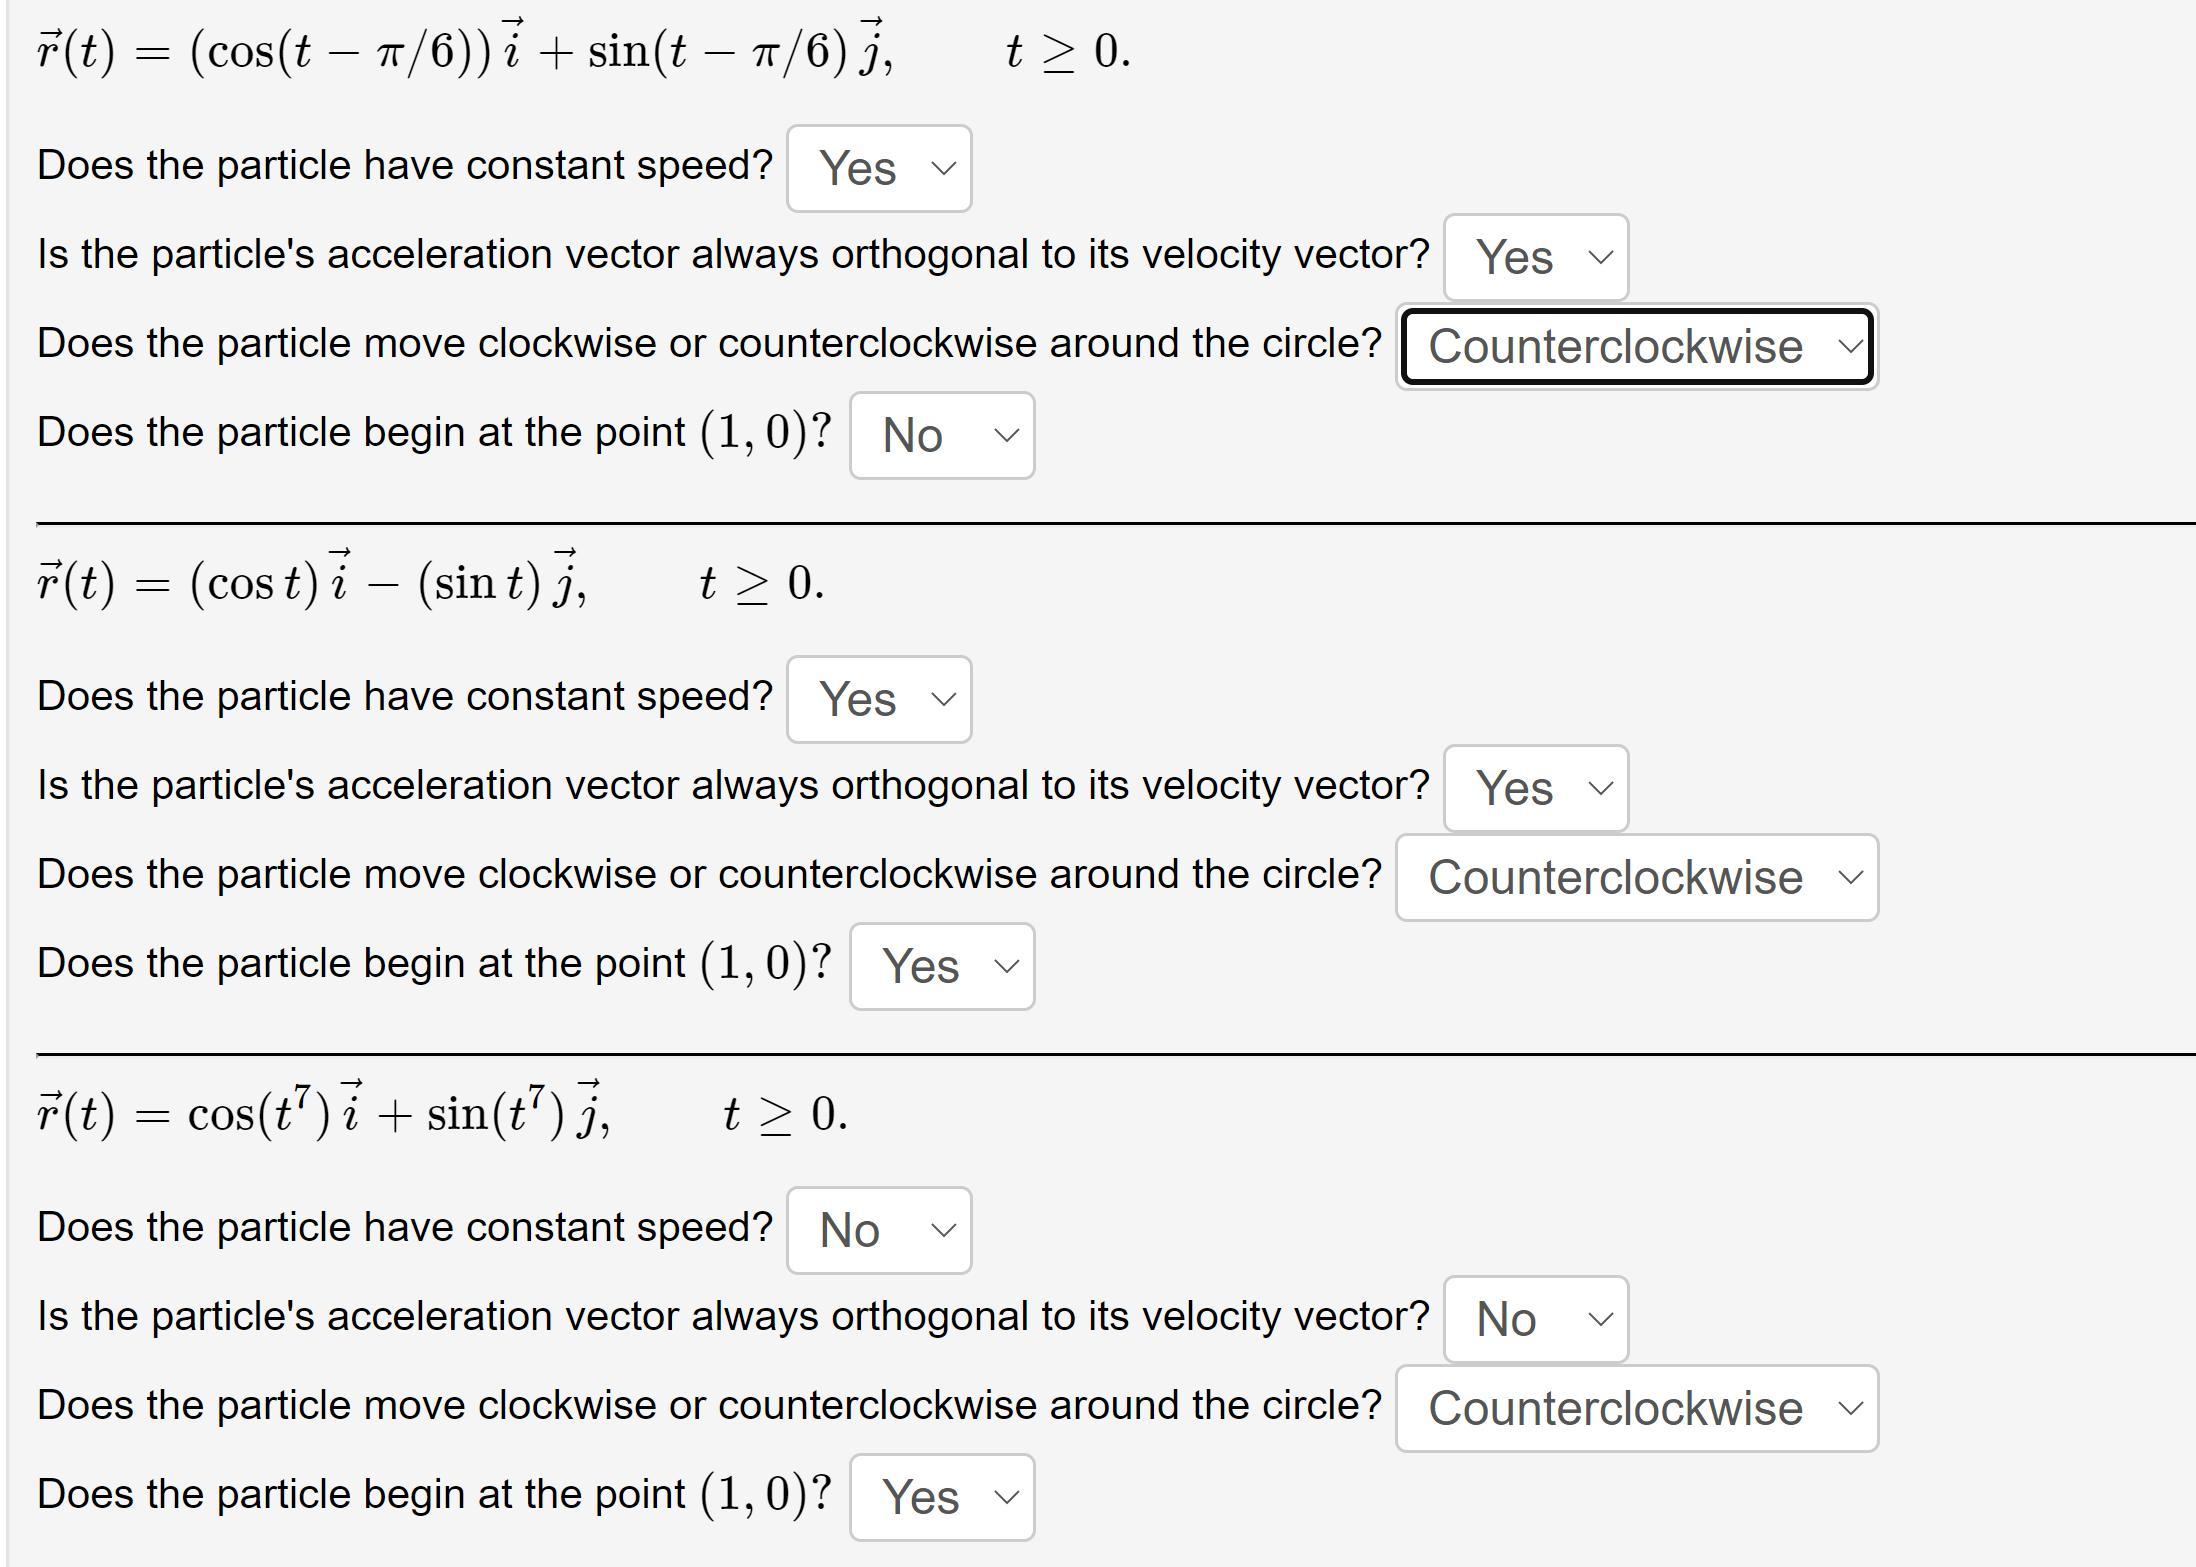Image resolution: width=2196 pixels, height=1567 pixels.
Task: Click third problem's 'constant speed' question text
Action: tap(405, 1228)
